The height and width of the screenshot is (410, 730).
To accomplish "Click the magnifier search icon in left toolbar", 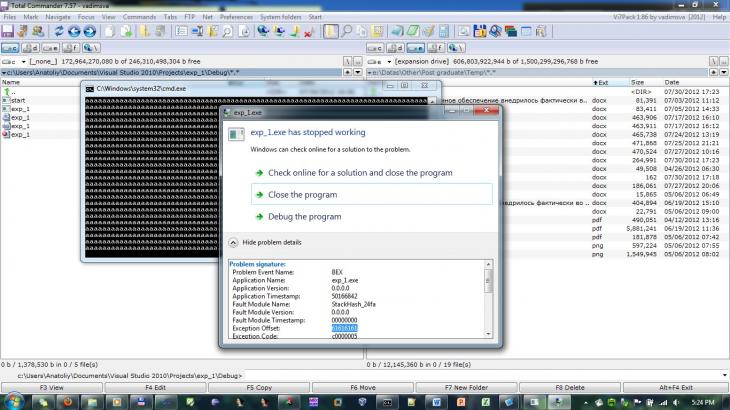I will (227, 31).
